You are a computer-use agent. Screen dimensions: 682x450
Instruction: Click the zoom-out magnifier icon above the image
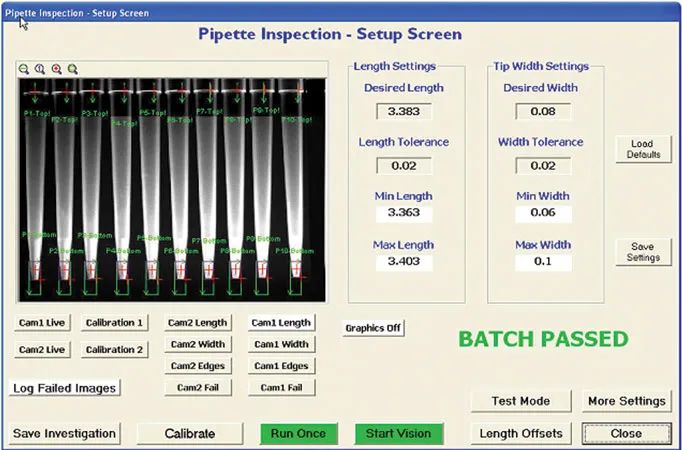(x=23, y=69)
